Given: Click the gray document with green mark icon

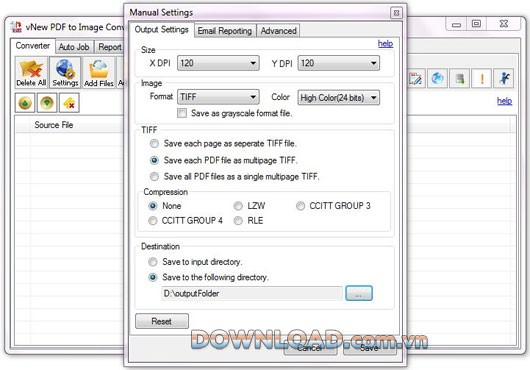Looking at the screenshot, I should tap(459, 78).
